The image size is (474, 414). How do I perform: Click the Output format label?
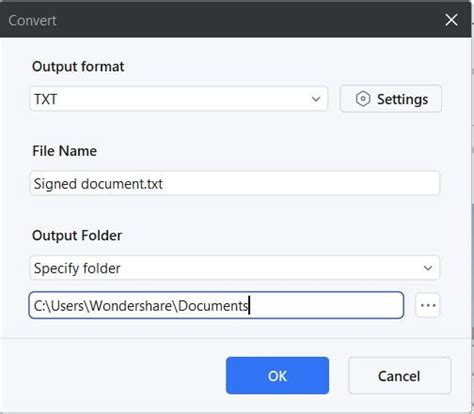(x=78, y=66)
